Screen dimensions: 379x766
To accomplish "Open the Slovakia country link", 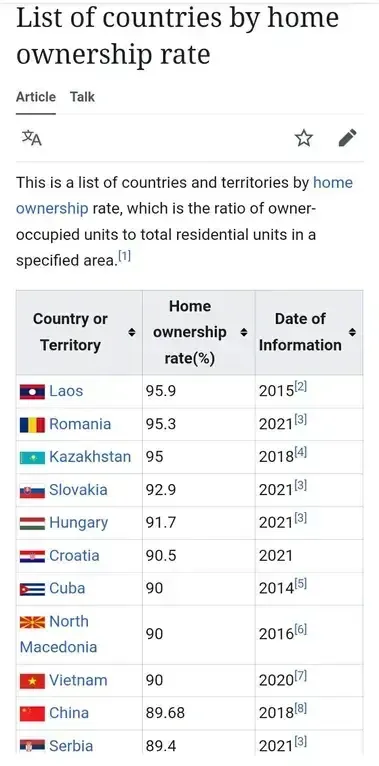I will 78,489.
